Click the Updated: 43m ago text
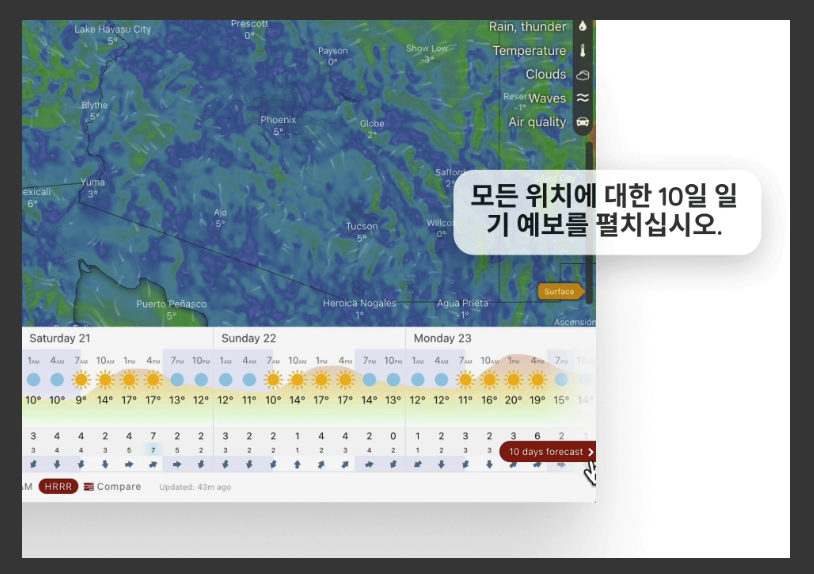The width and height of the screenshot is (814, 574). point(195,487)
